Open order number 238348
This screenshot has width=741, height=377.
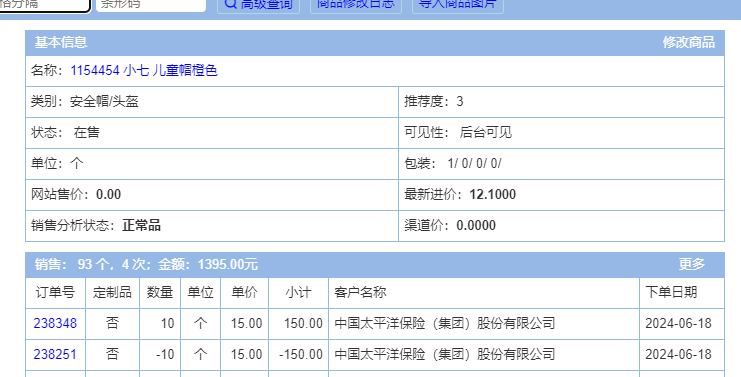click(x=55, y=324)
